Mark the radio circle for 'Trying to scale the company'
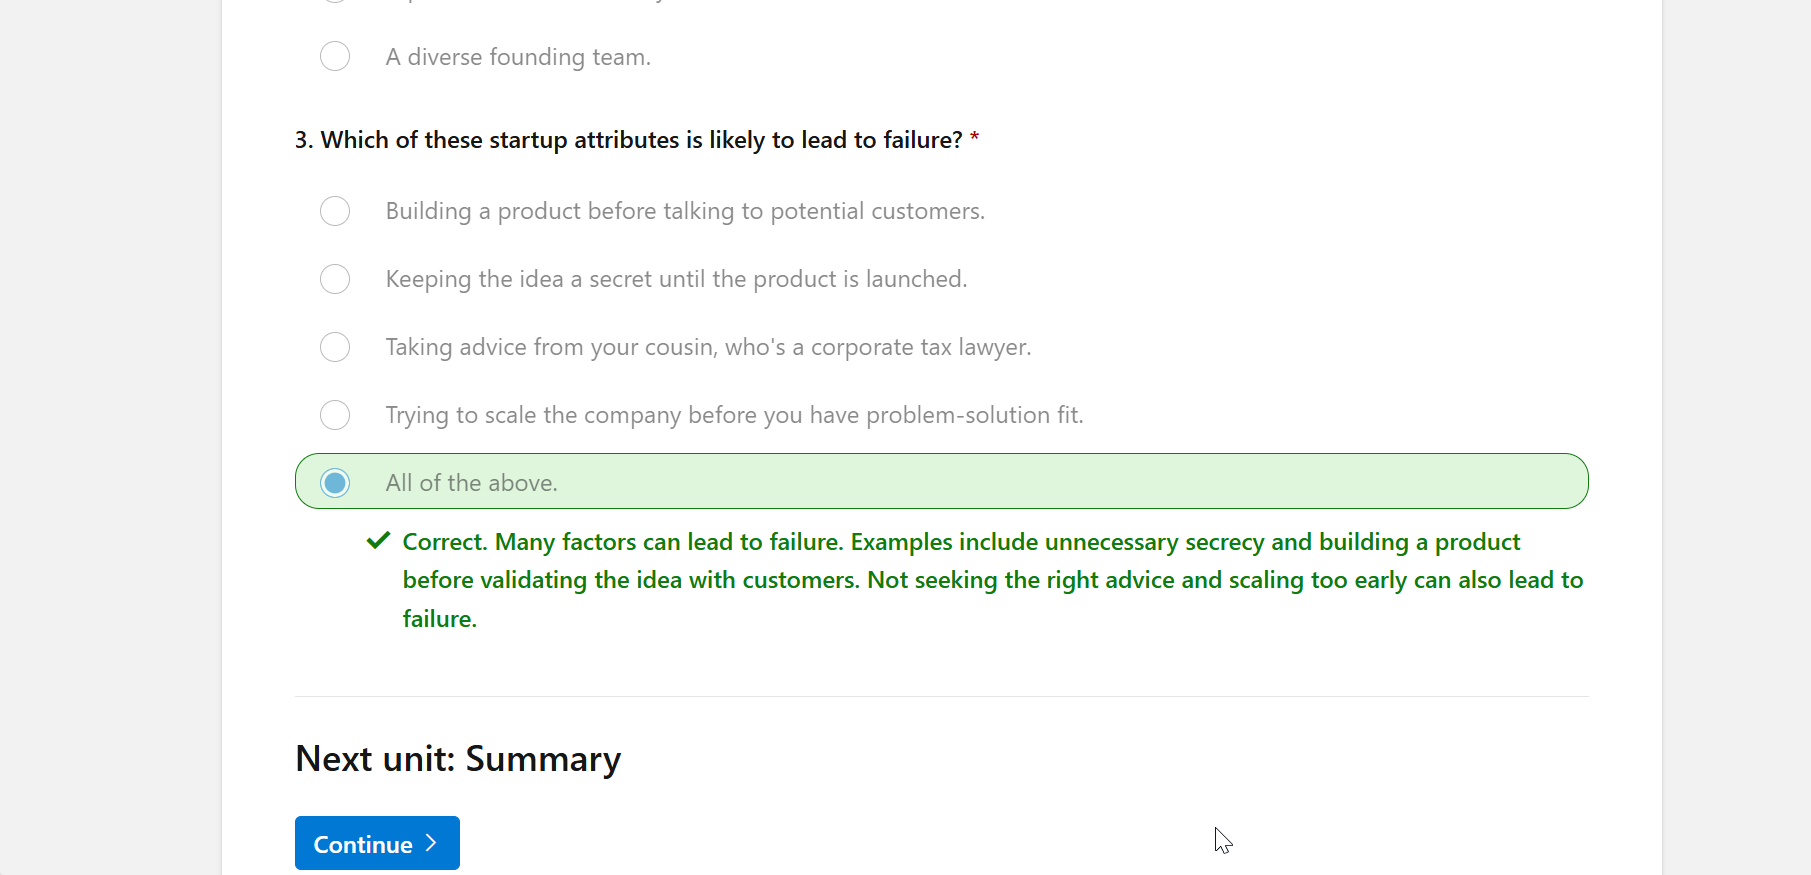The width and height of the screenshot is (1811, 875). [335, 415]
